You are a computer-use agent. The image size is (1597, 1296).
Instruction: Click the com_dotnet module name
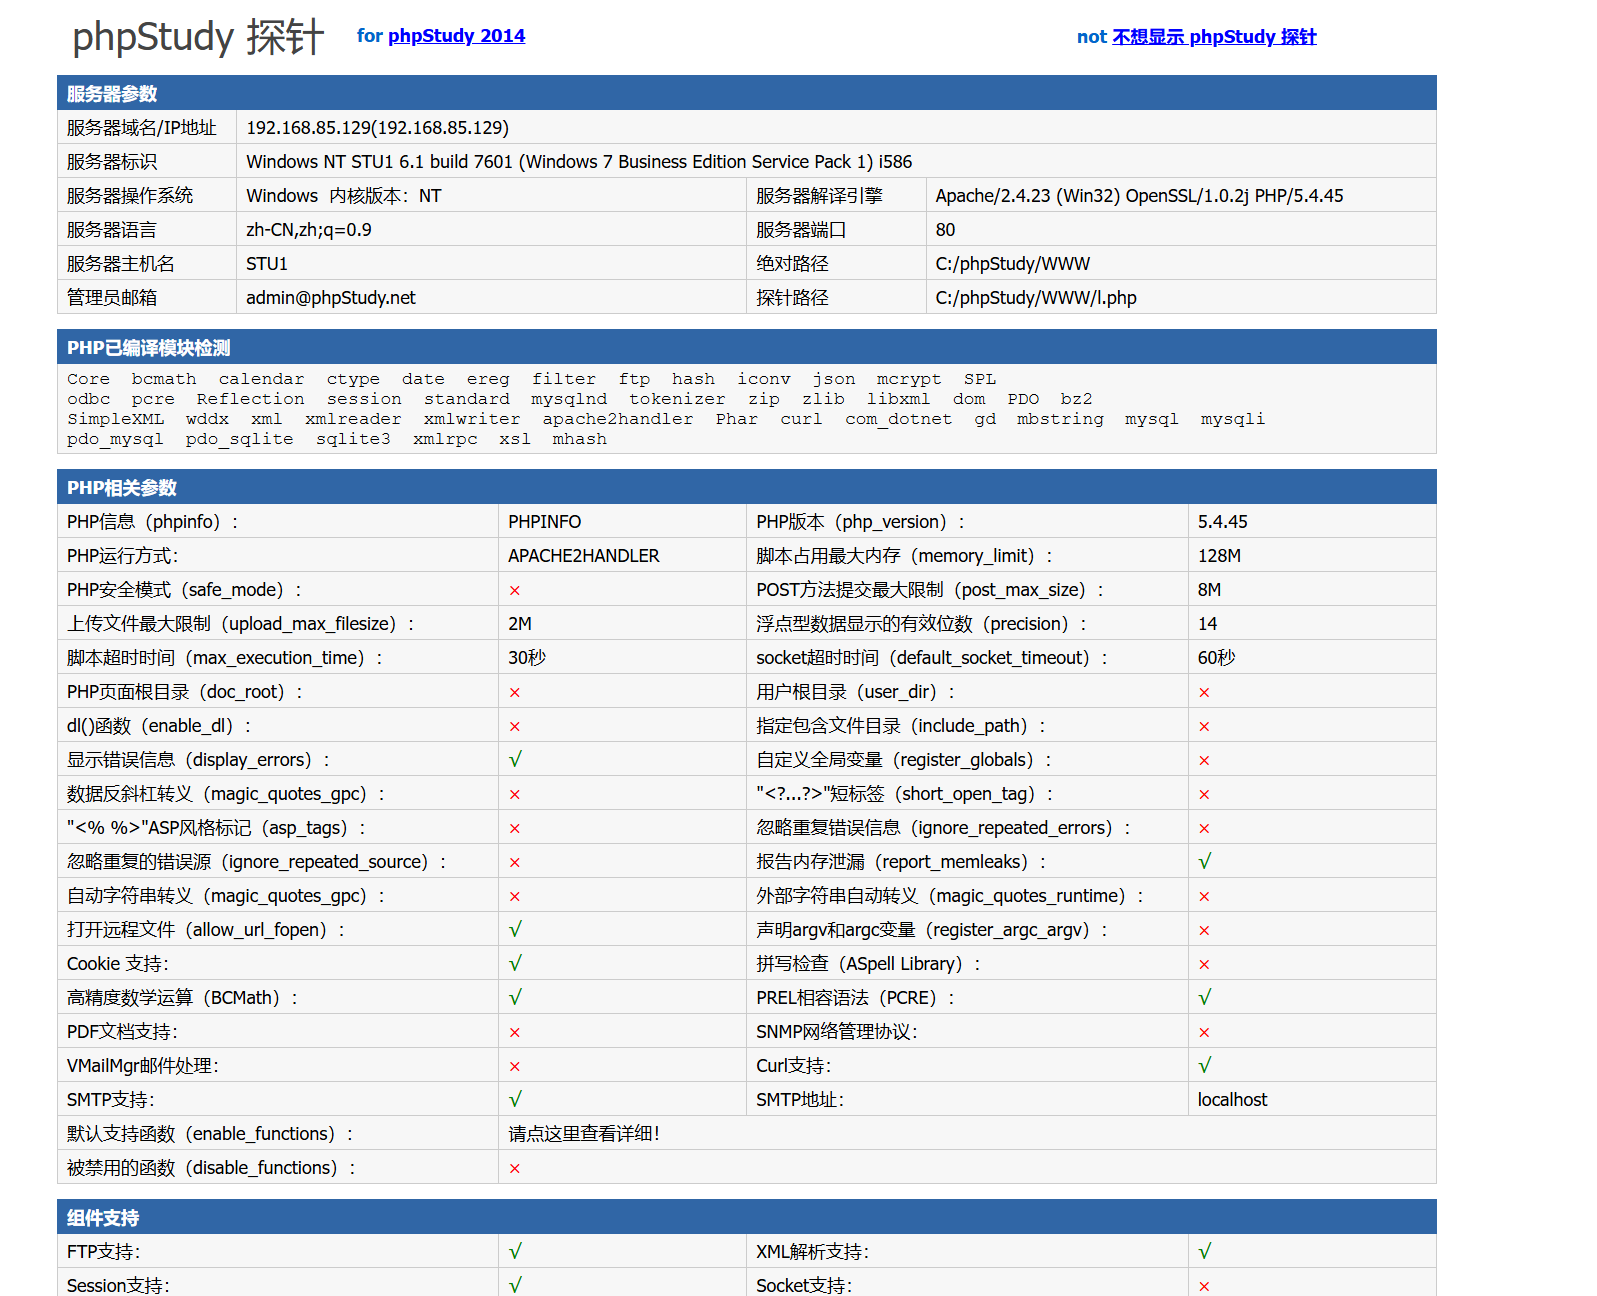pyautogui.click(x=899, y=419)
